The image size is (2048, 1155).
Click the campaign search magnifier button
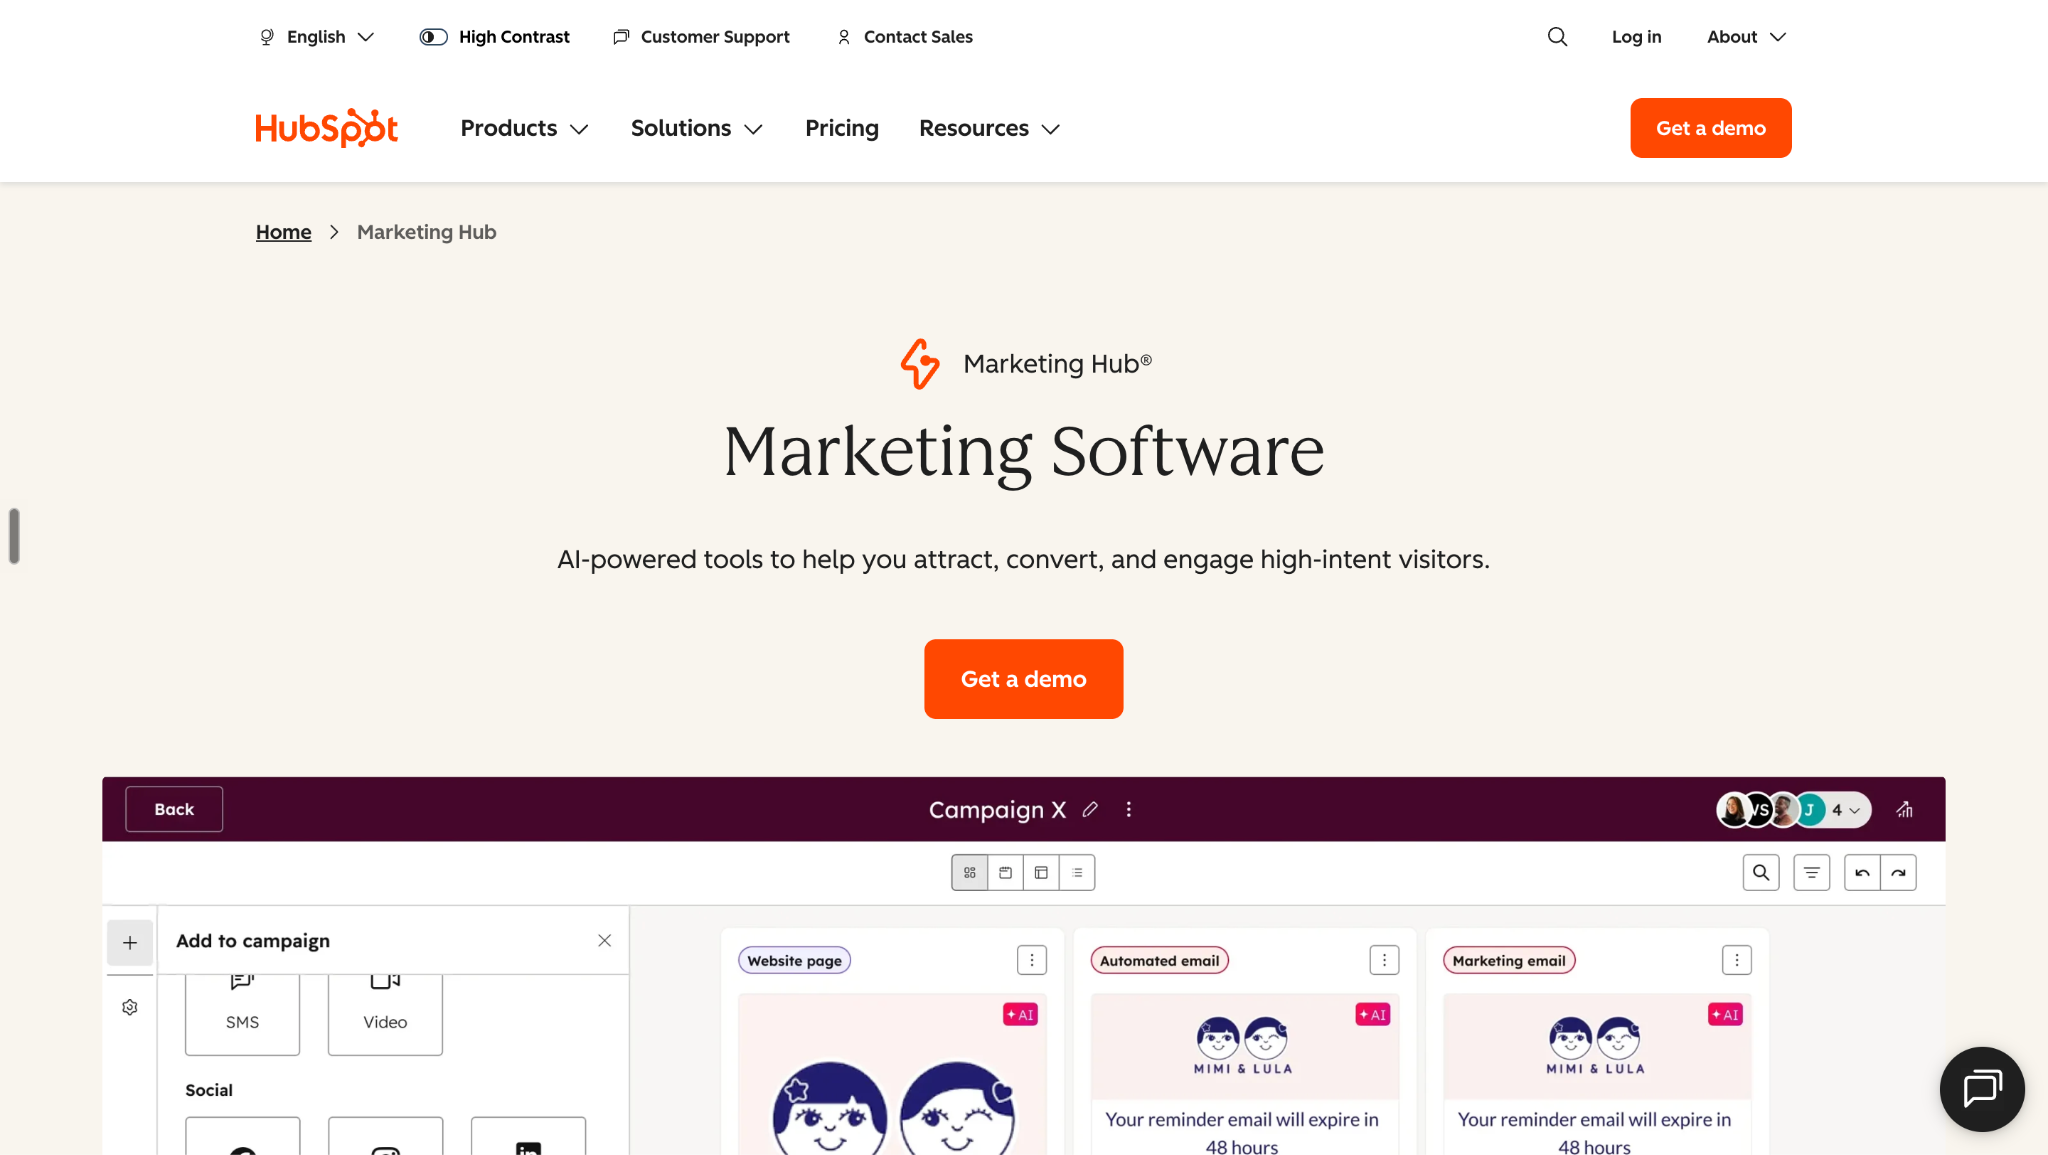click(x=1761, y=873)
